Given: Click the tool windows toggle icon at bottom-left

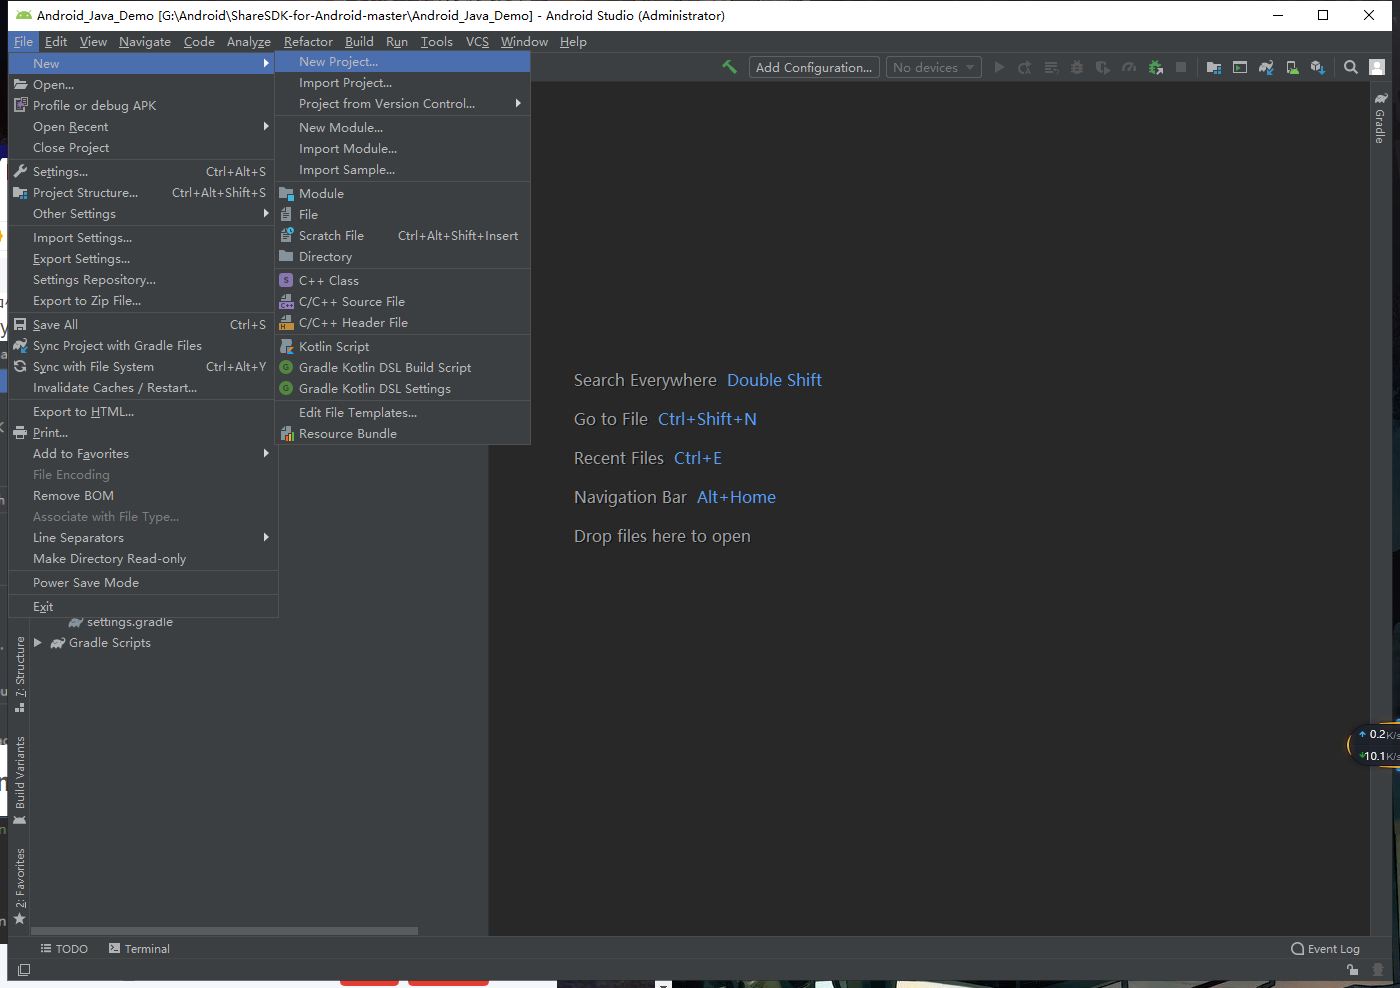Looking at the screenshot, I should (24, 969).
